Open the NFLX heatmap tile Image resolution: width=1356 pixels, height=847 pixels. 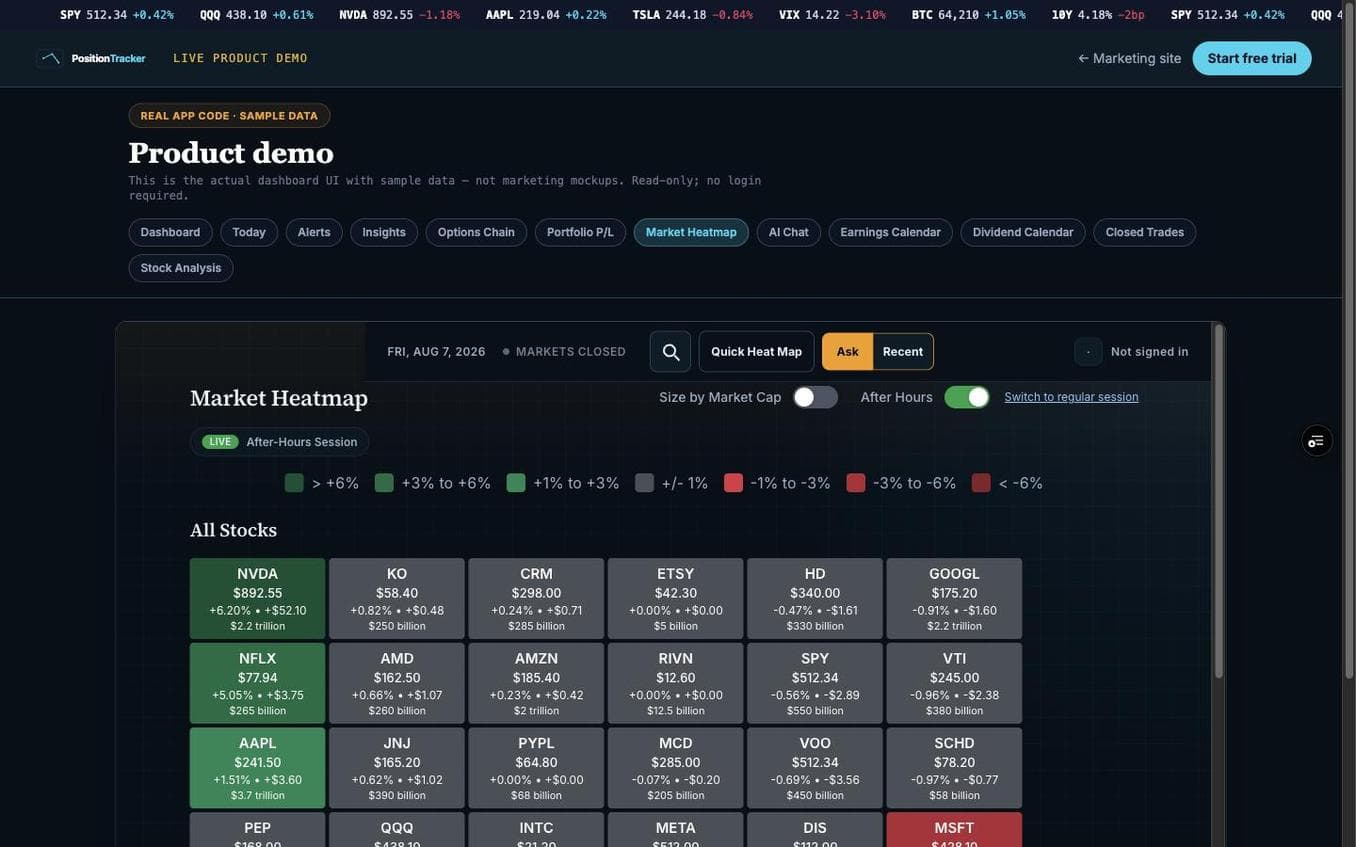point(258,684)
